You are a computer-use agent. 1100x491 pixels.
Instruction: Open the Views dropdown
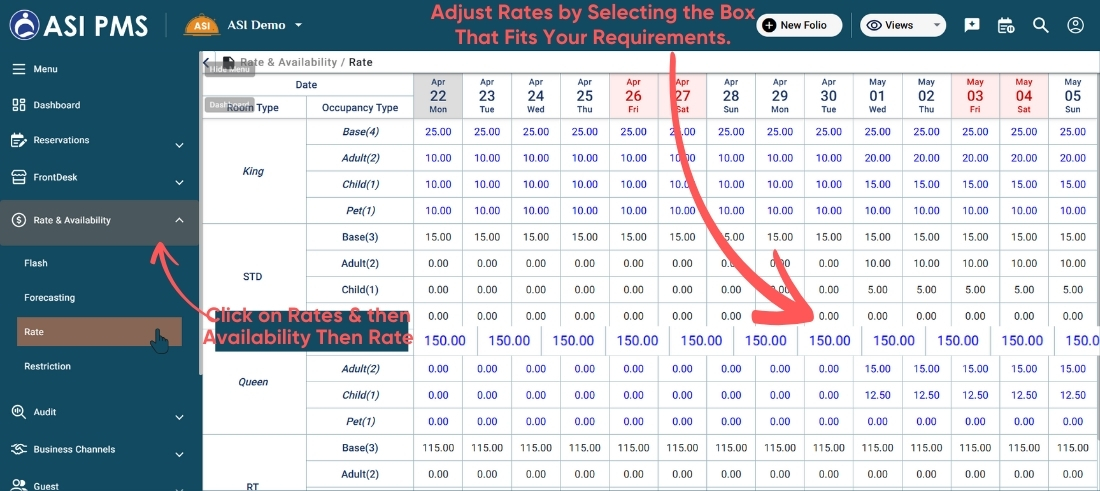(902, 25)
